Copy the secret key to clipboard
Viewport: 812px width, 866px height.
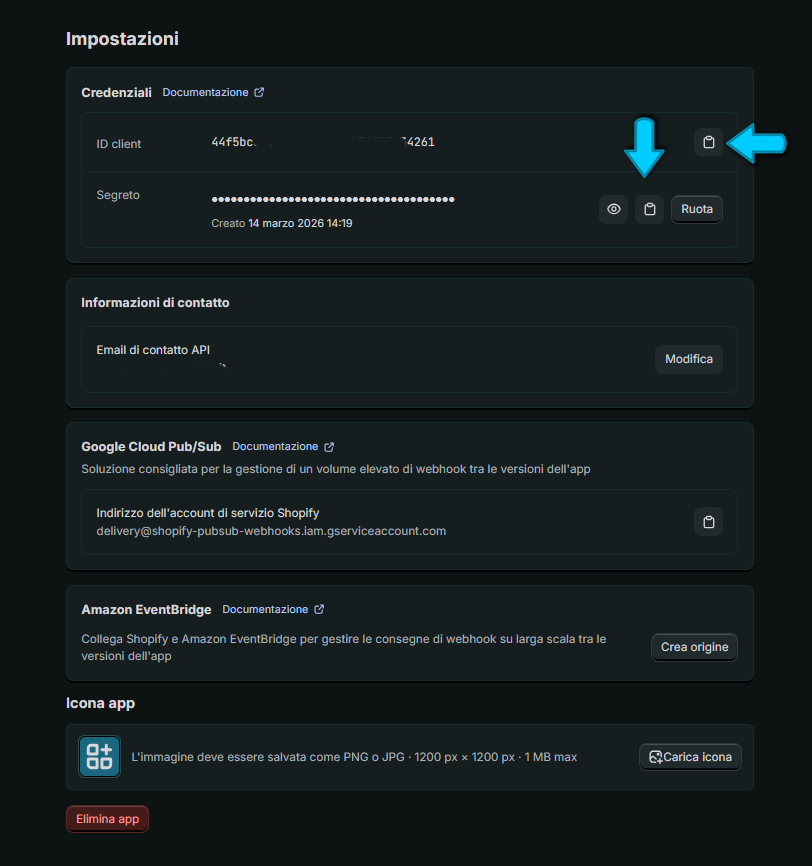(x=649, y=209)
